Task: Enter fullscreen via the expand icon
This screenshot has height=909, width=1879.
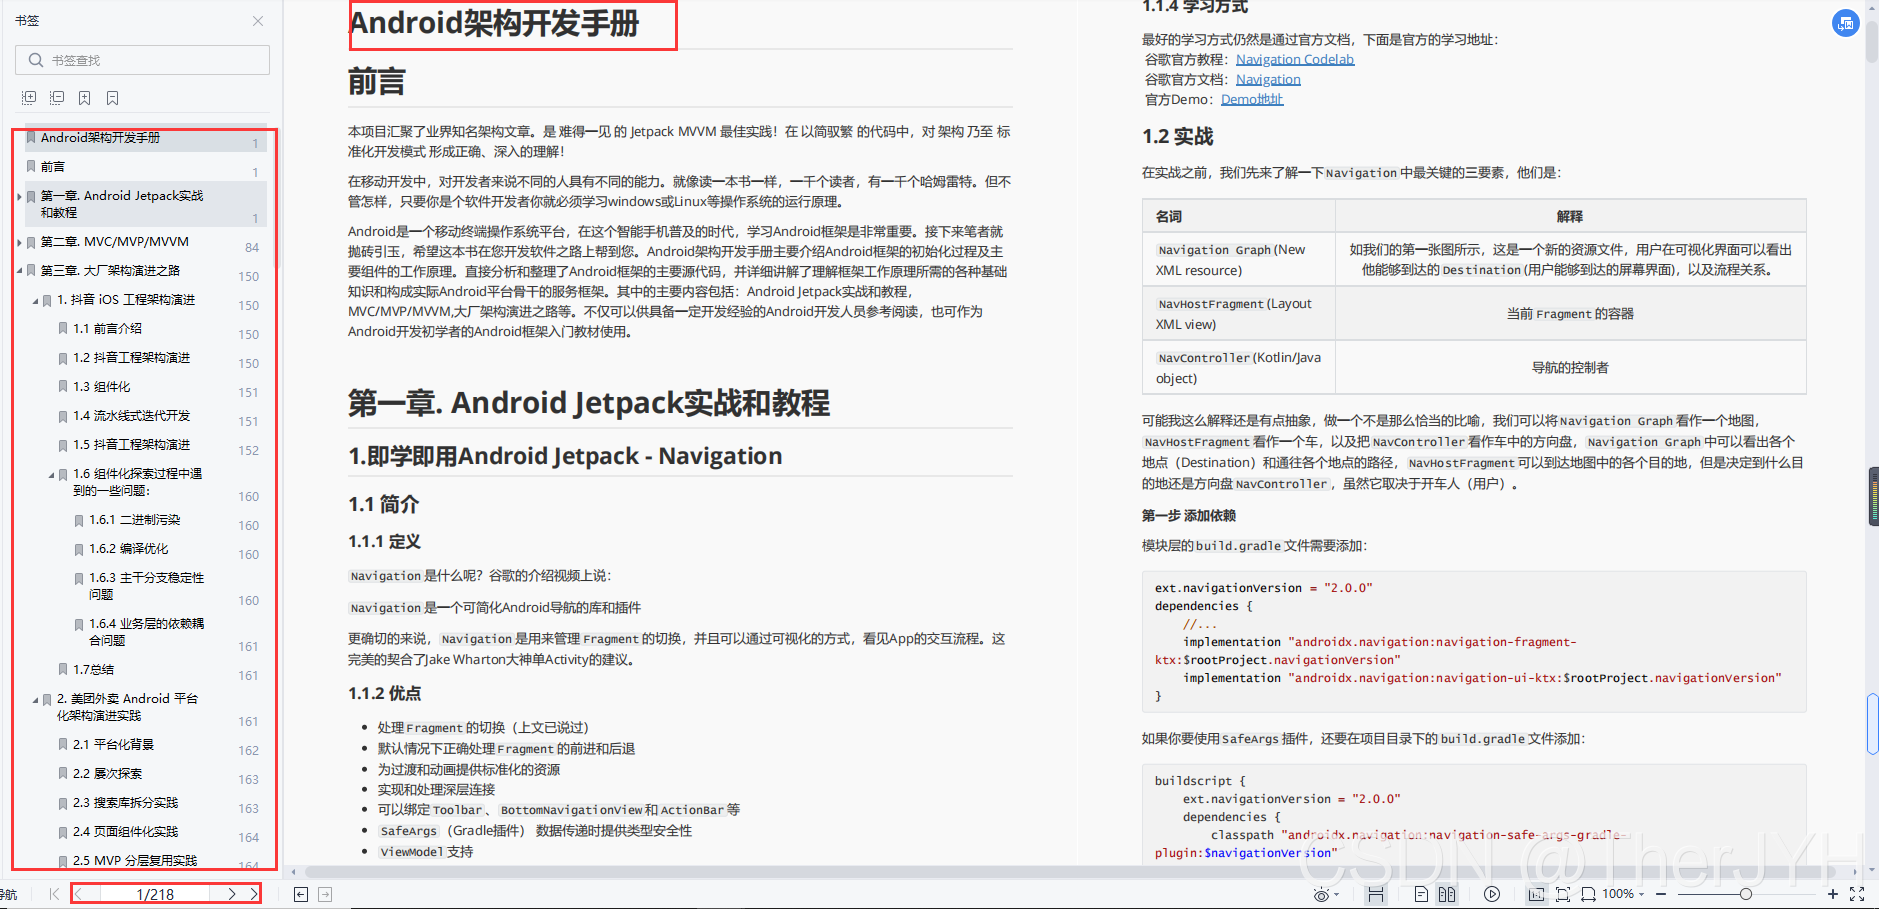Action: [1857, 894]
